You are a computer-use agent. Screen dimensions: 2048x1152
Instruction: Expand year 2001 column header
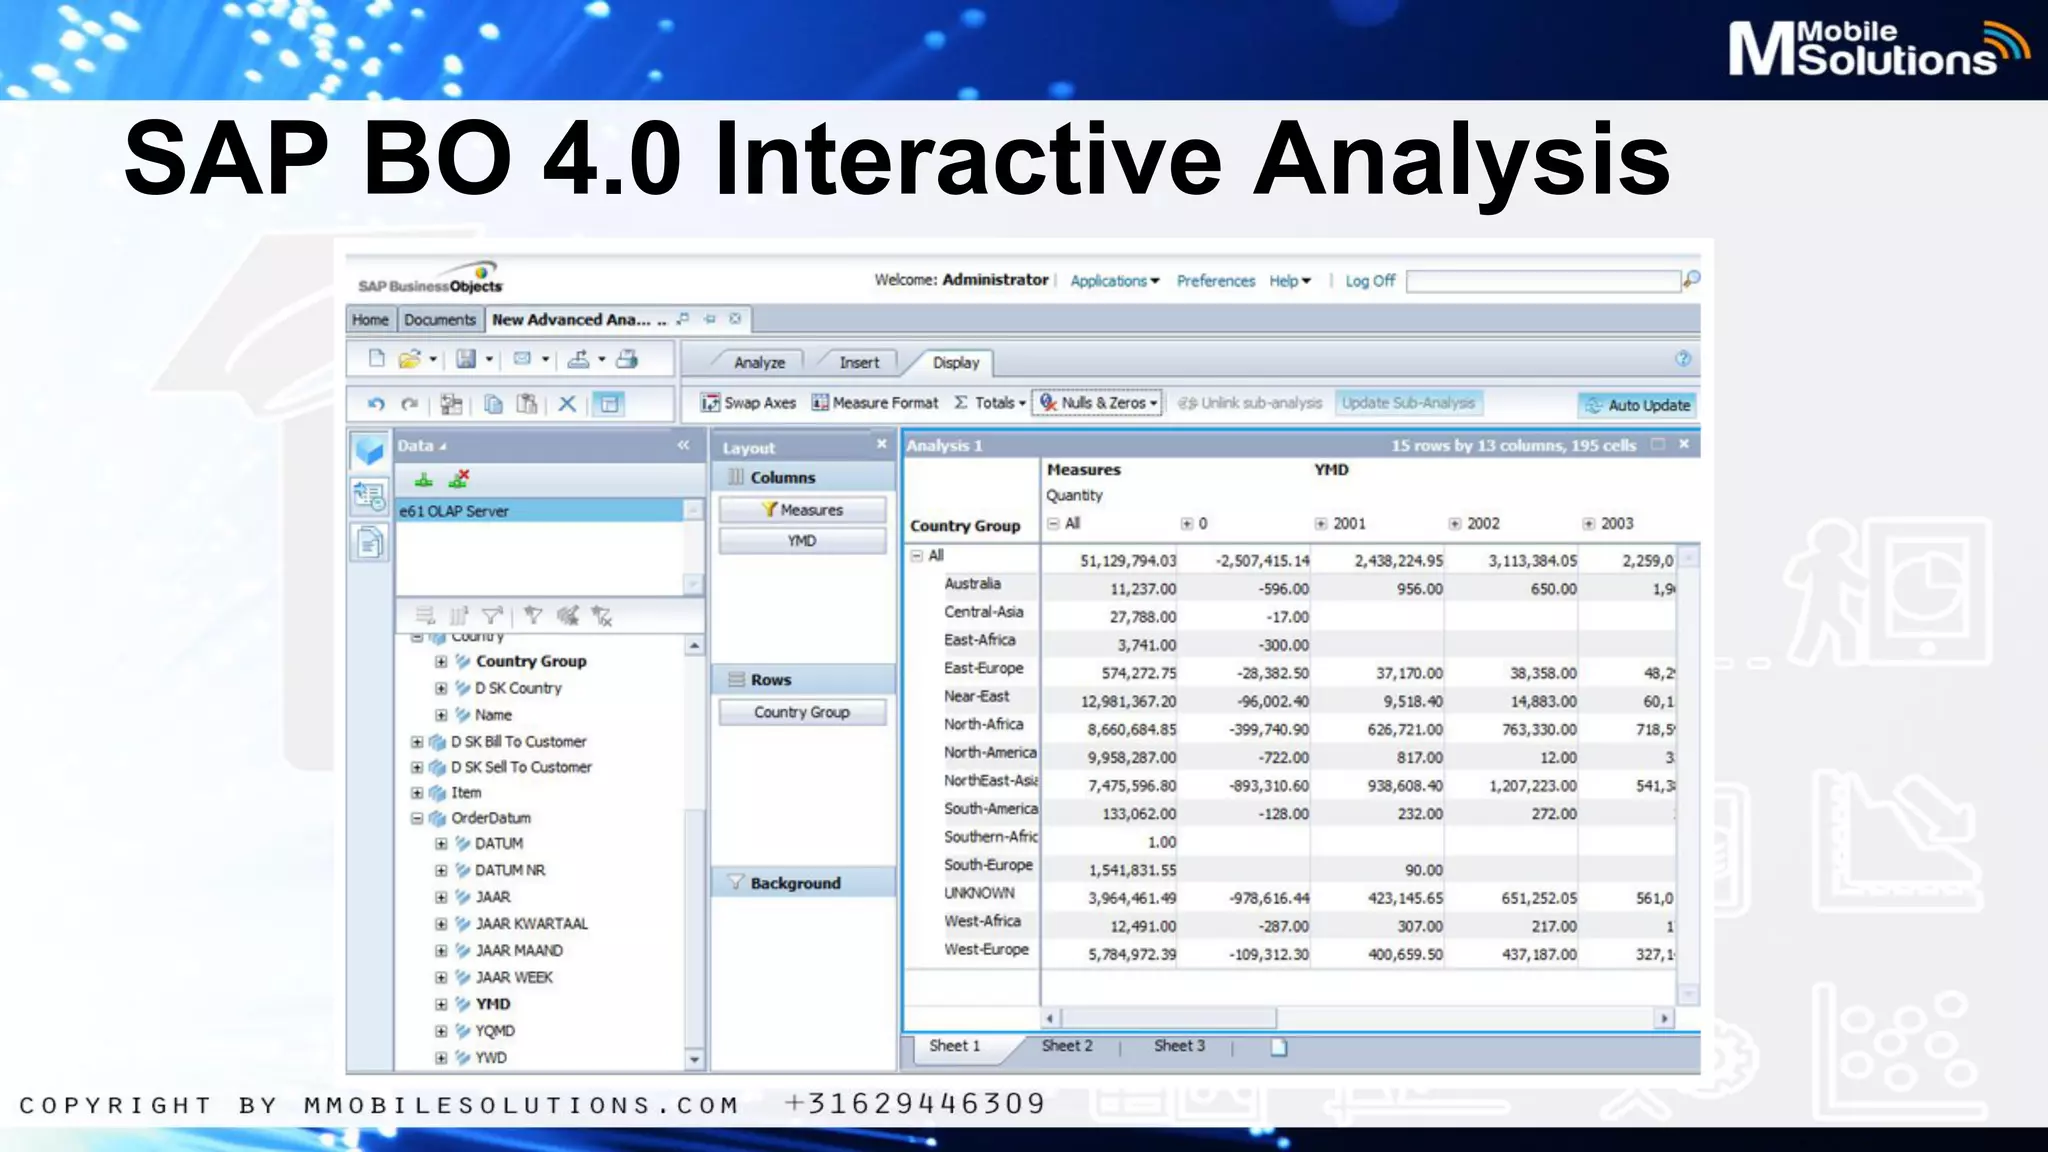pyautogui.click(x=1321, y=524)
